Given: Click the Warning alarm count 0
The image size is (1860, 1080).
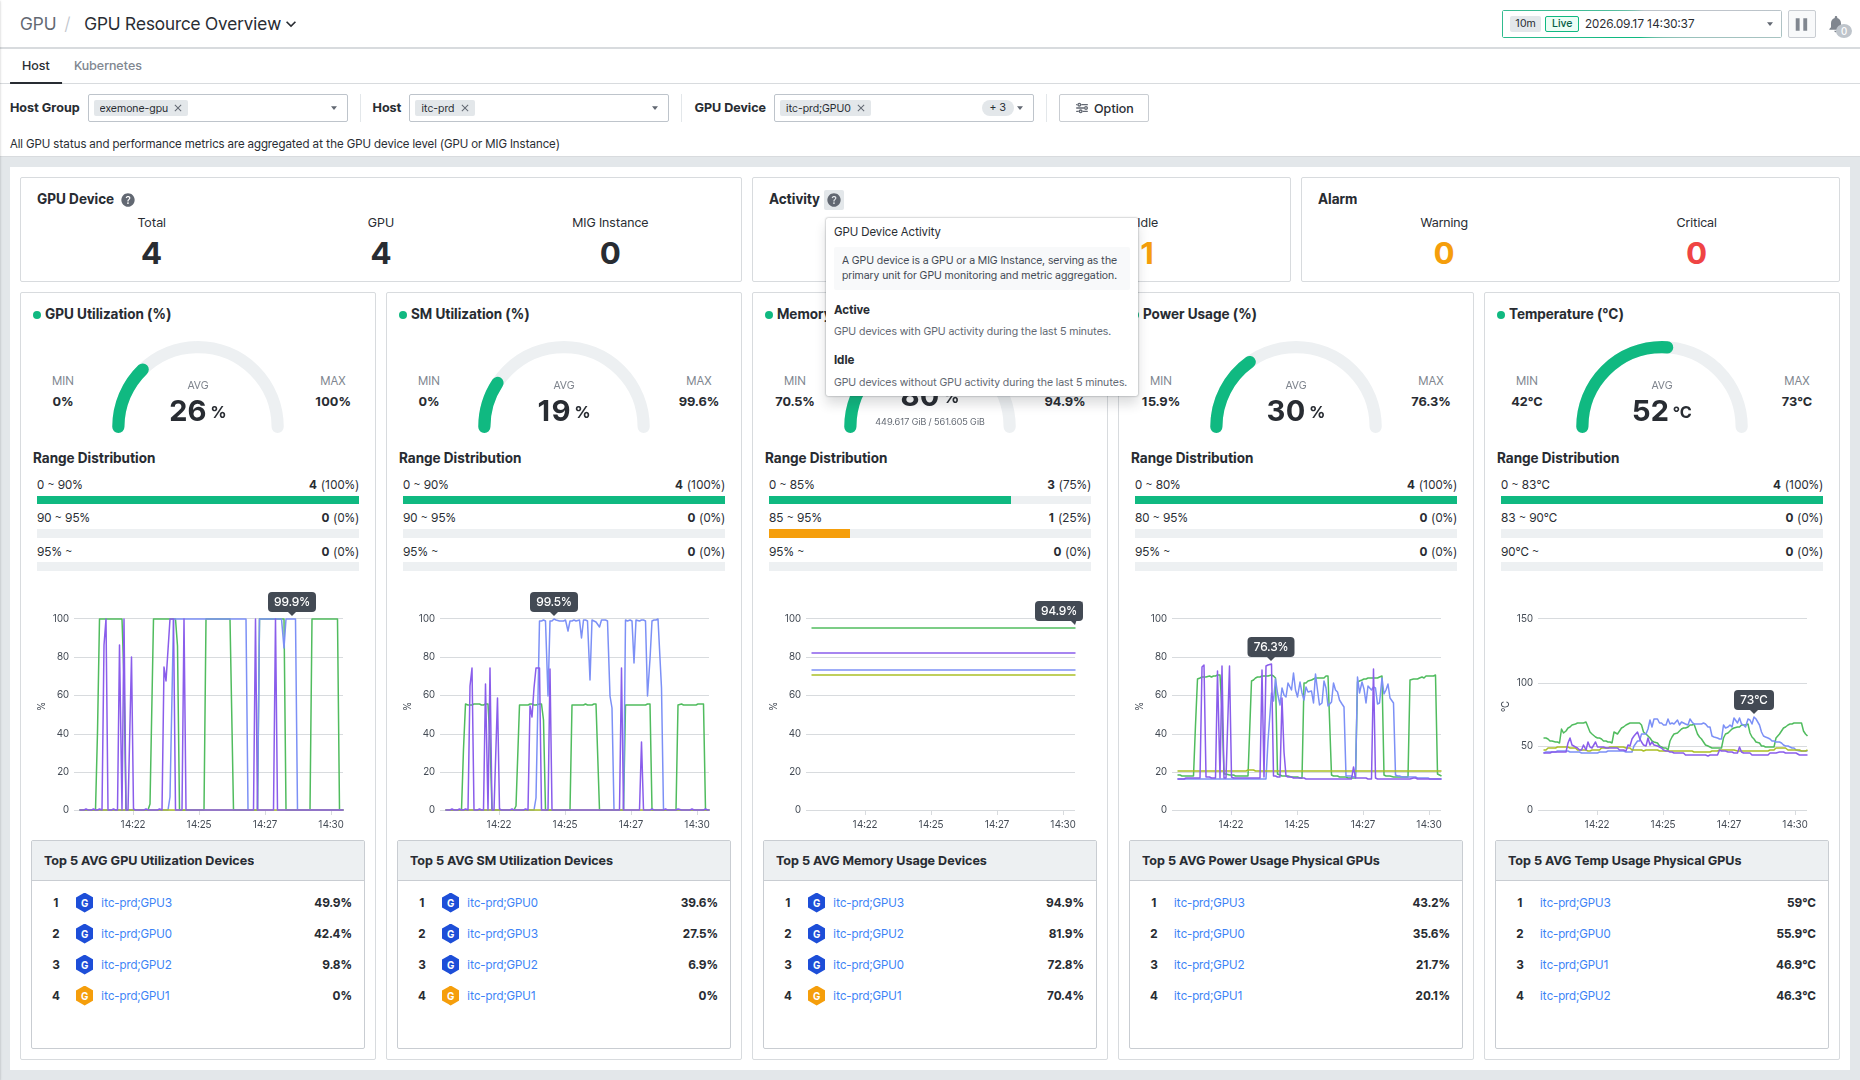Looking at the screenshot, I should pyautogui.click(x=1443, y=253).
